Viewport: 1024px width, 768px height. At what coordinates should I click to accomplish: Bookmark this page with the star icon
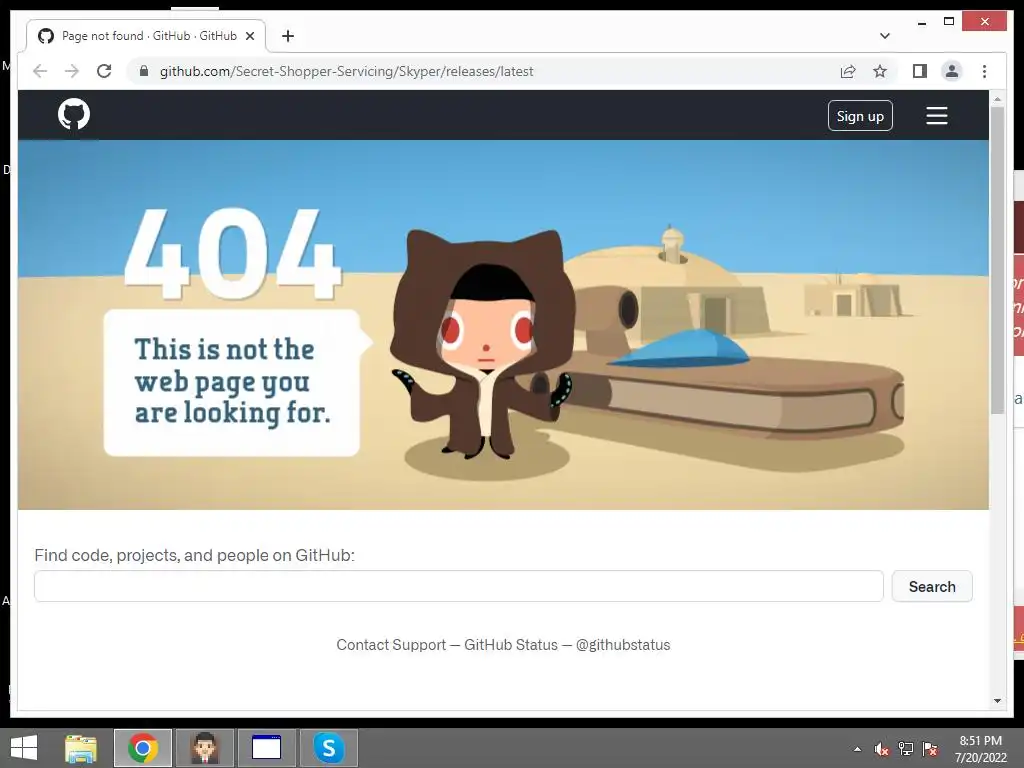coord(880,71)
